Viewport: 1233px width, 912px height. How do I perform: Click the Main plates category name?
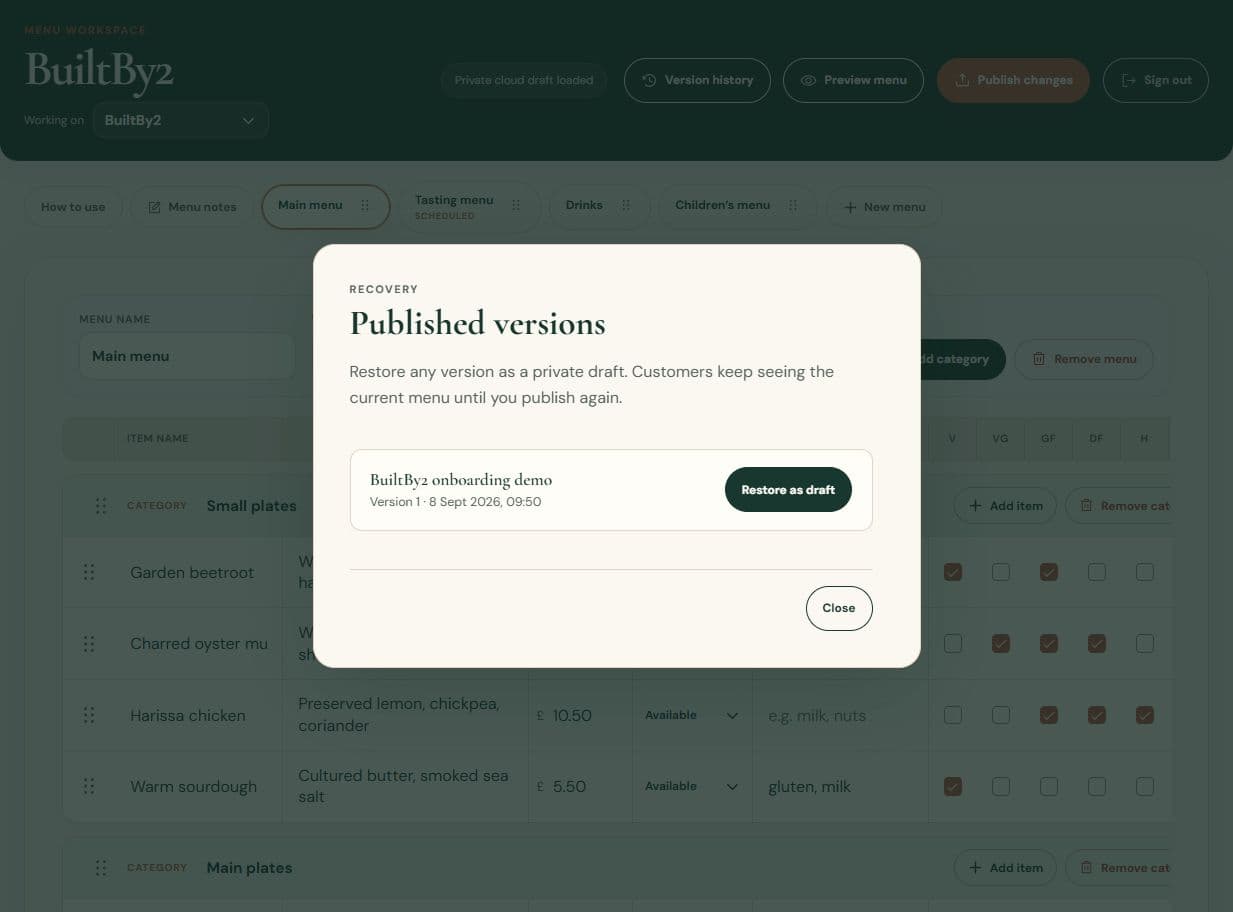coord(249,868)
